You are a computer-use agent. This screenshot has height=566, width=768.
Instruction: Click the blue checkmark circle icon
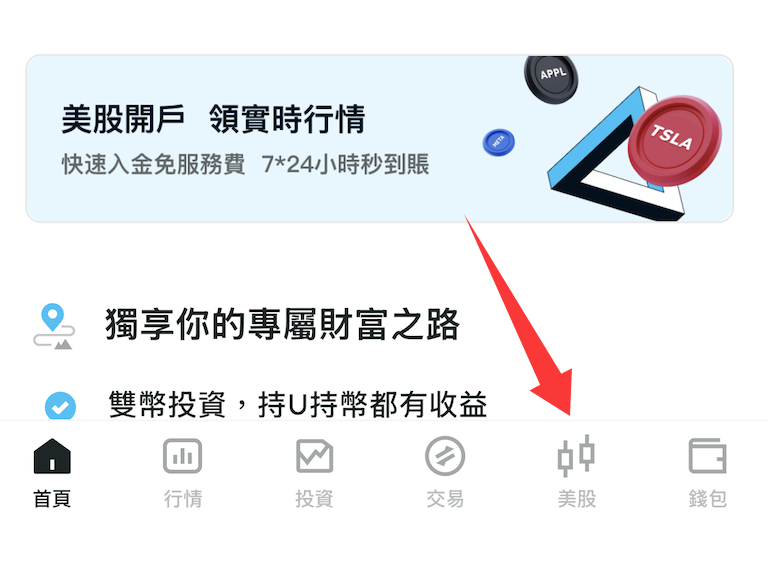pyautogui.click(x=60, y=406)
